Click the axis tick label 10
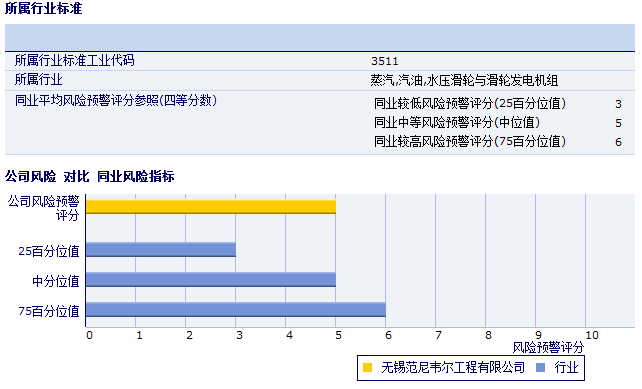Screen dimensions: 642x389 click(592, 335)
